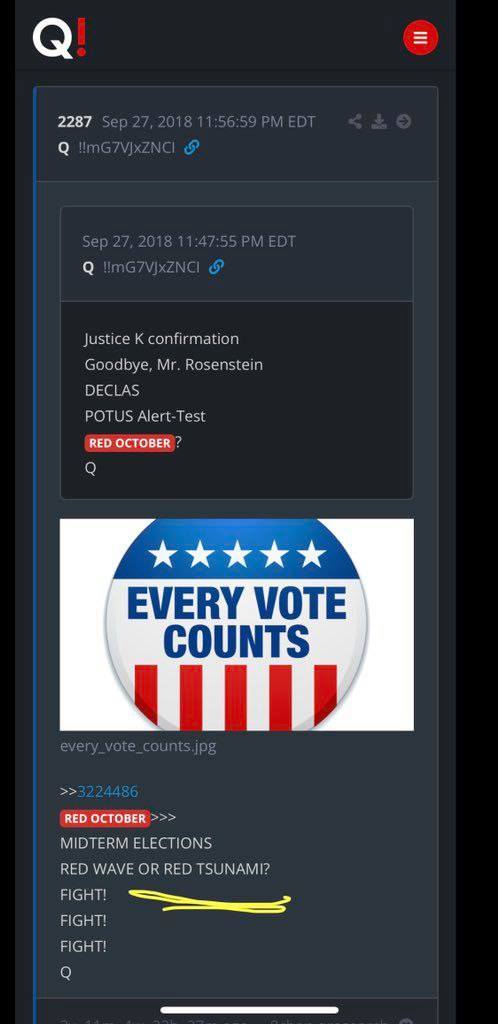
Task: Tap the partially visible icon at bottom right
Action: click(405, 1020)
